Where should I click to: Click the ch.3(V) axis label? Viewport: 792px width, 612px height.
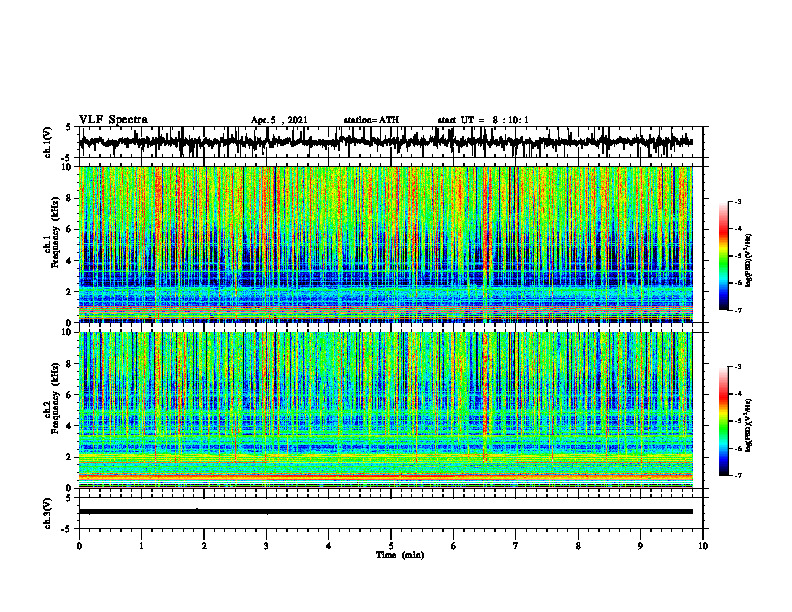point(48,514)
